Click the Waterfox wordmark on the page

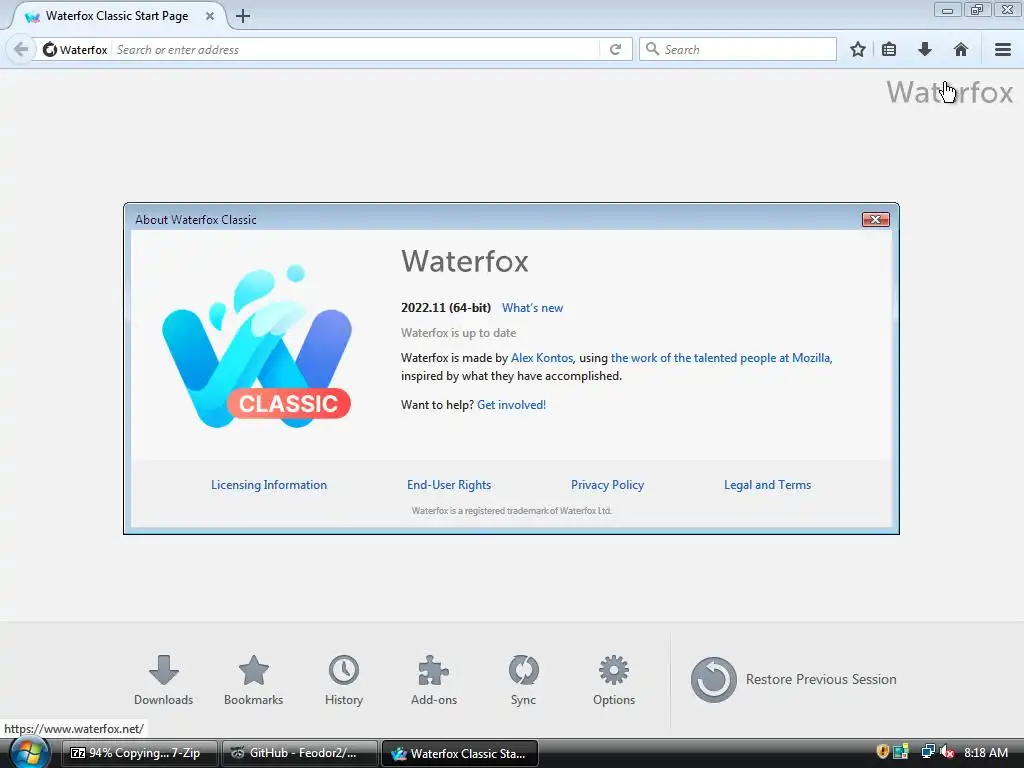(x=950, y=92)
